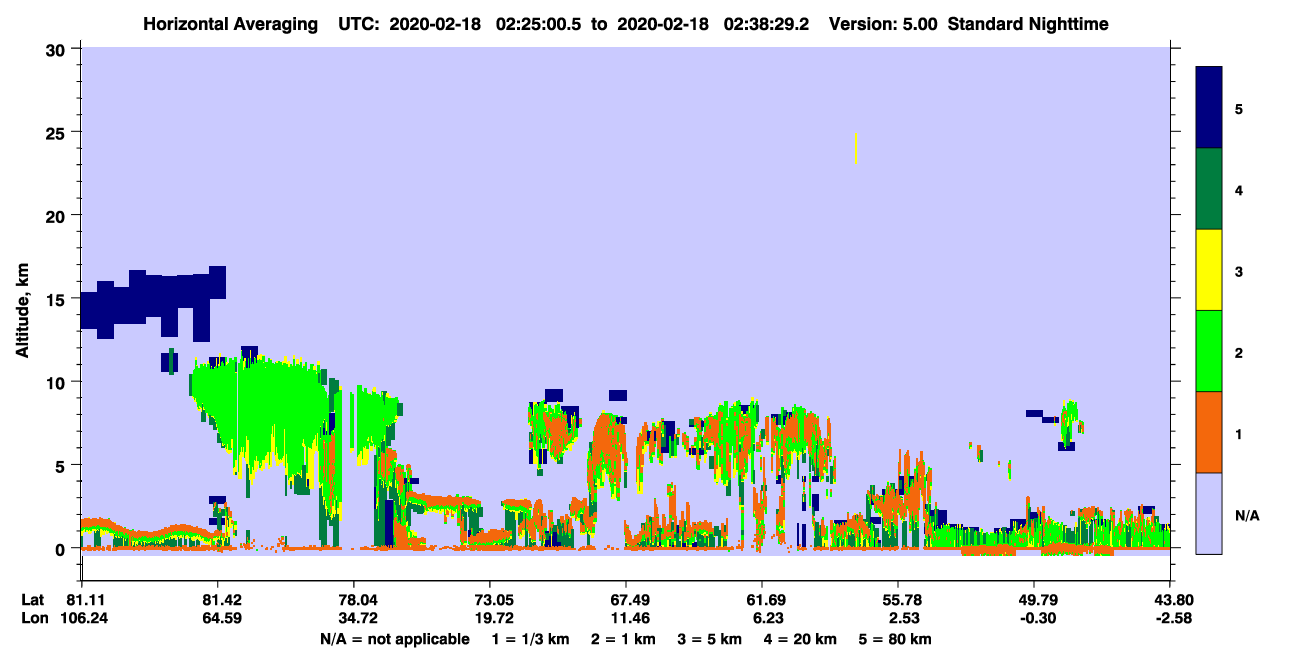Image resolution: width=1300 pixels, height=667 pixels.
Task: Click the dark blue level 5 colorbar segment
Action: [1209, 108]
